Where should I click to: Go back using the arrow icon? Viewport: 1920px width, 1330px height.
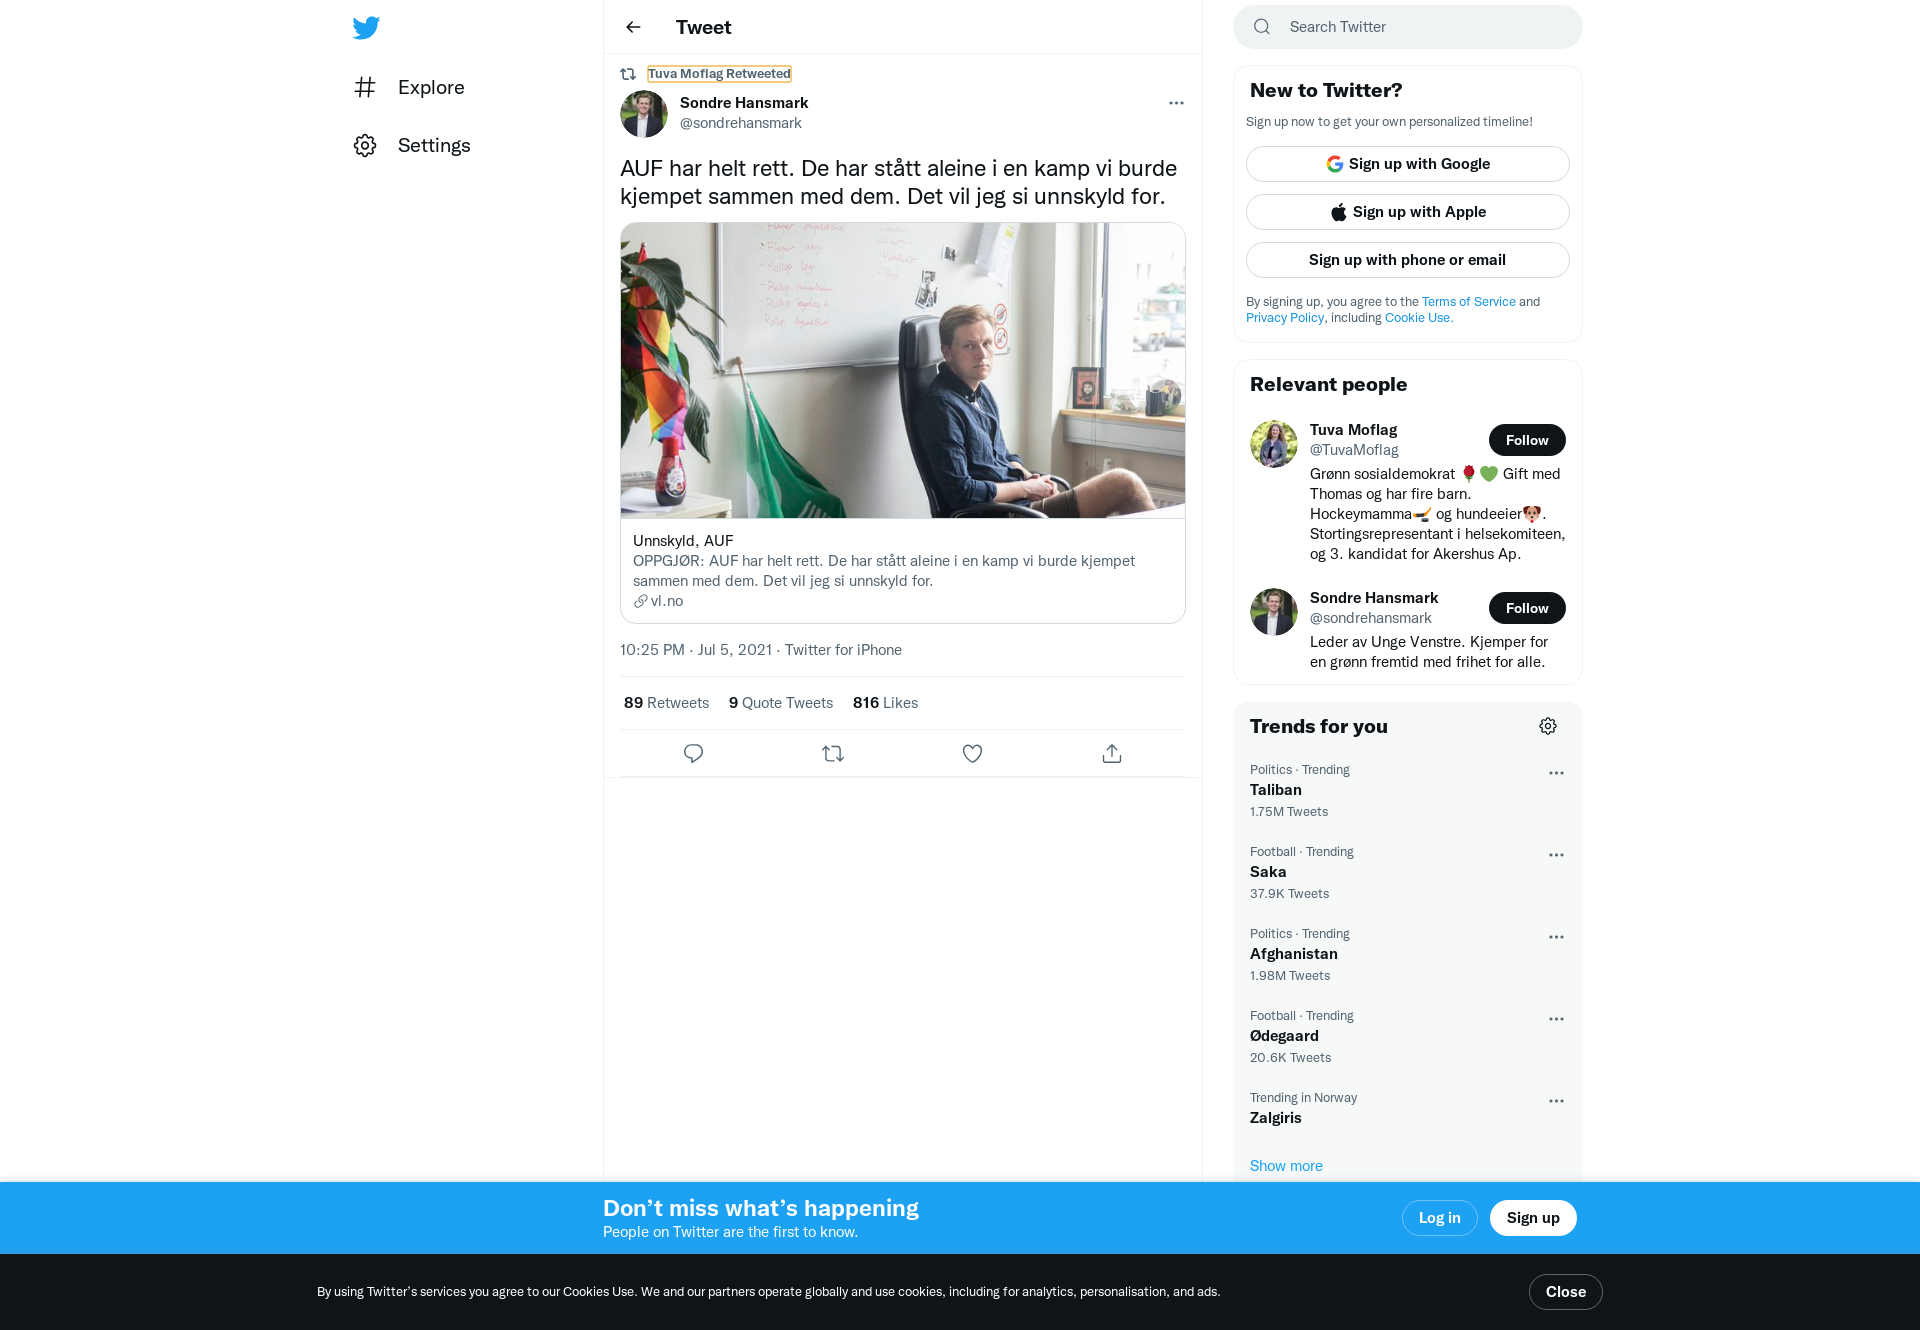coord(633,27)
